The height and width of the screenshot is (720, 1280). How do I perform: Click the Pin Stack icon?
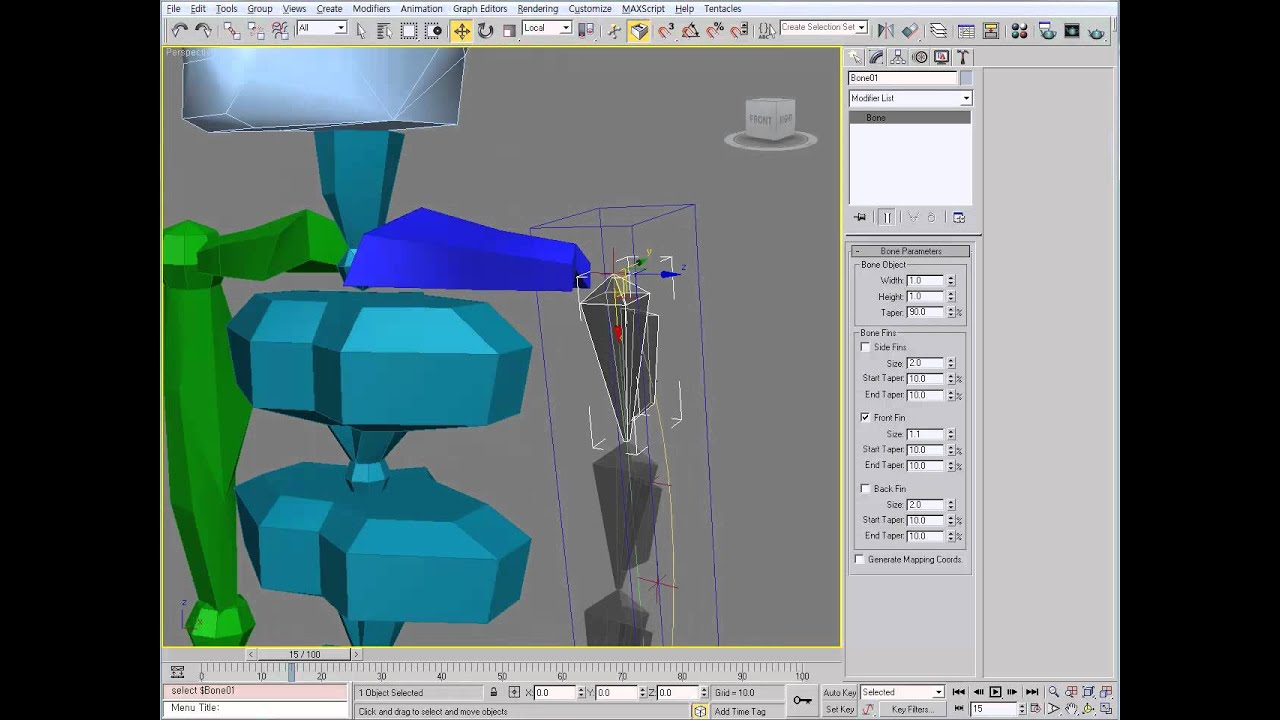(860, 217)
